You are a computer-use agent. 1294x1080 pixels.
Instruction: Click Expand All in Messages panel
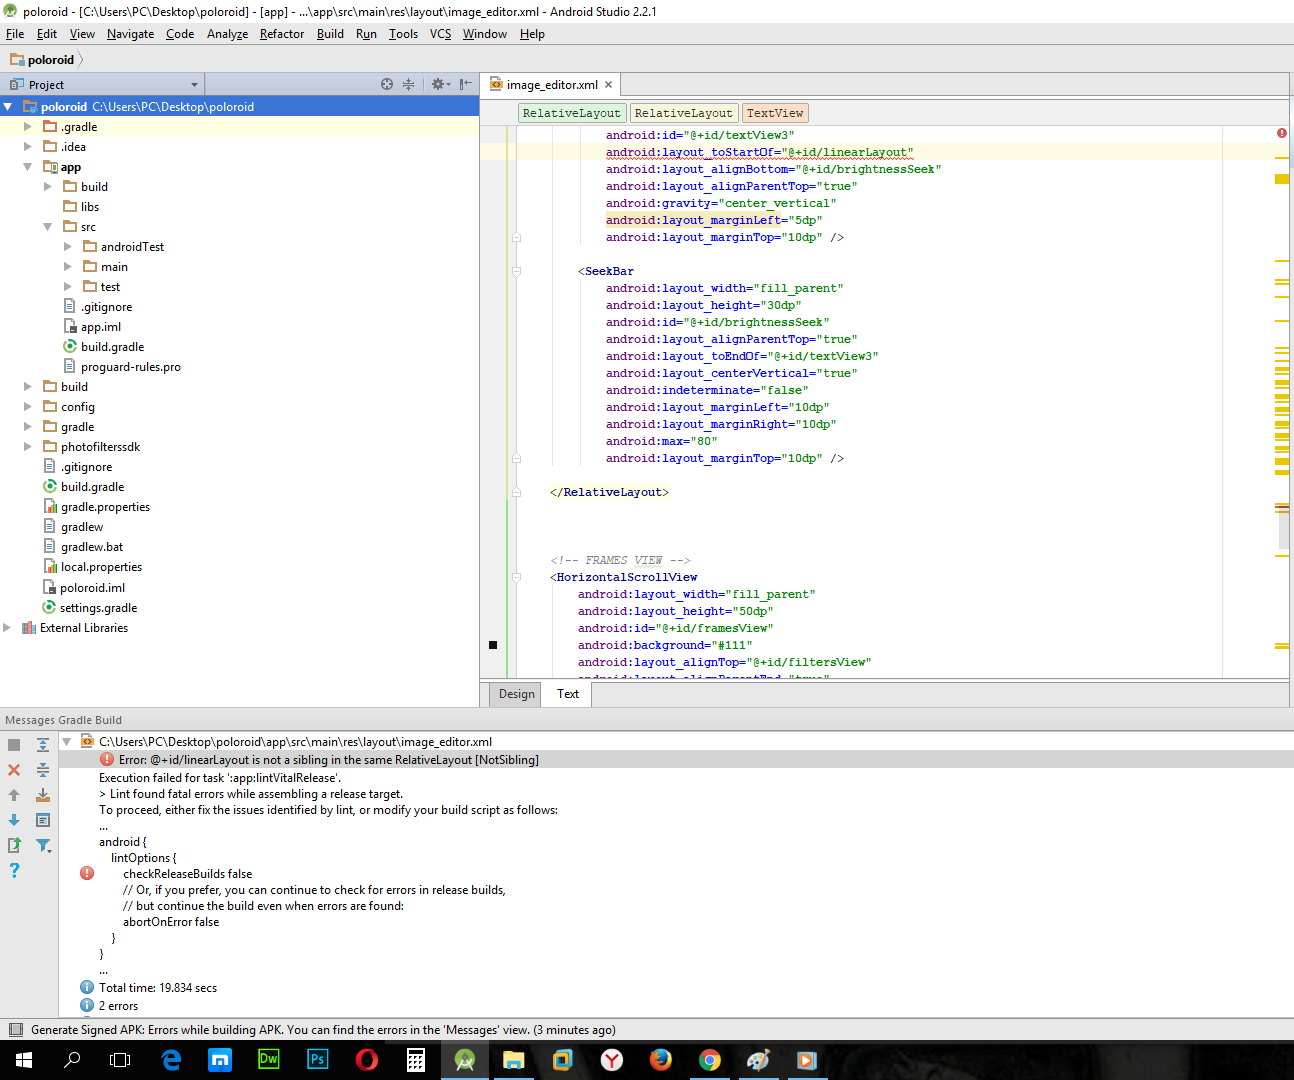(43, 745)
